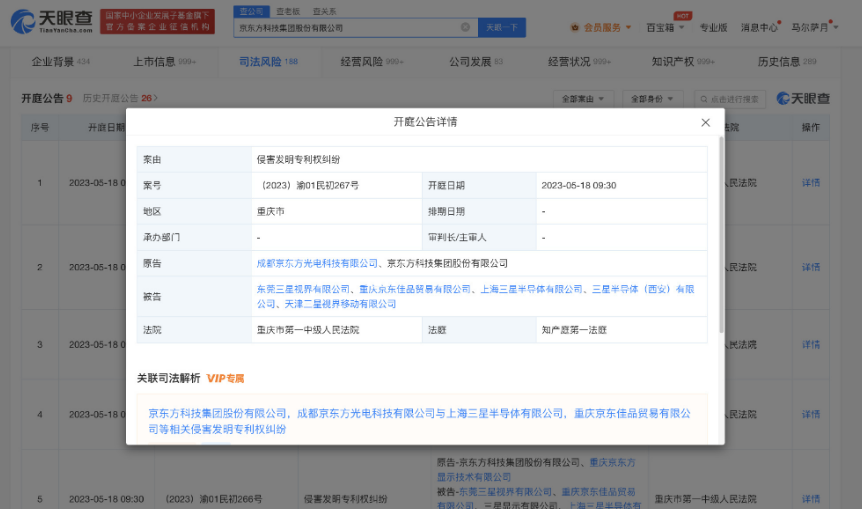
Task: Close the 开庭公告详情 dialog
Action: pos(705,122)
